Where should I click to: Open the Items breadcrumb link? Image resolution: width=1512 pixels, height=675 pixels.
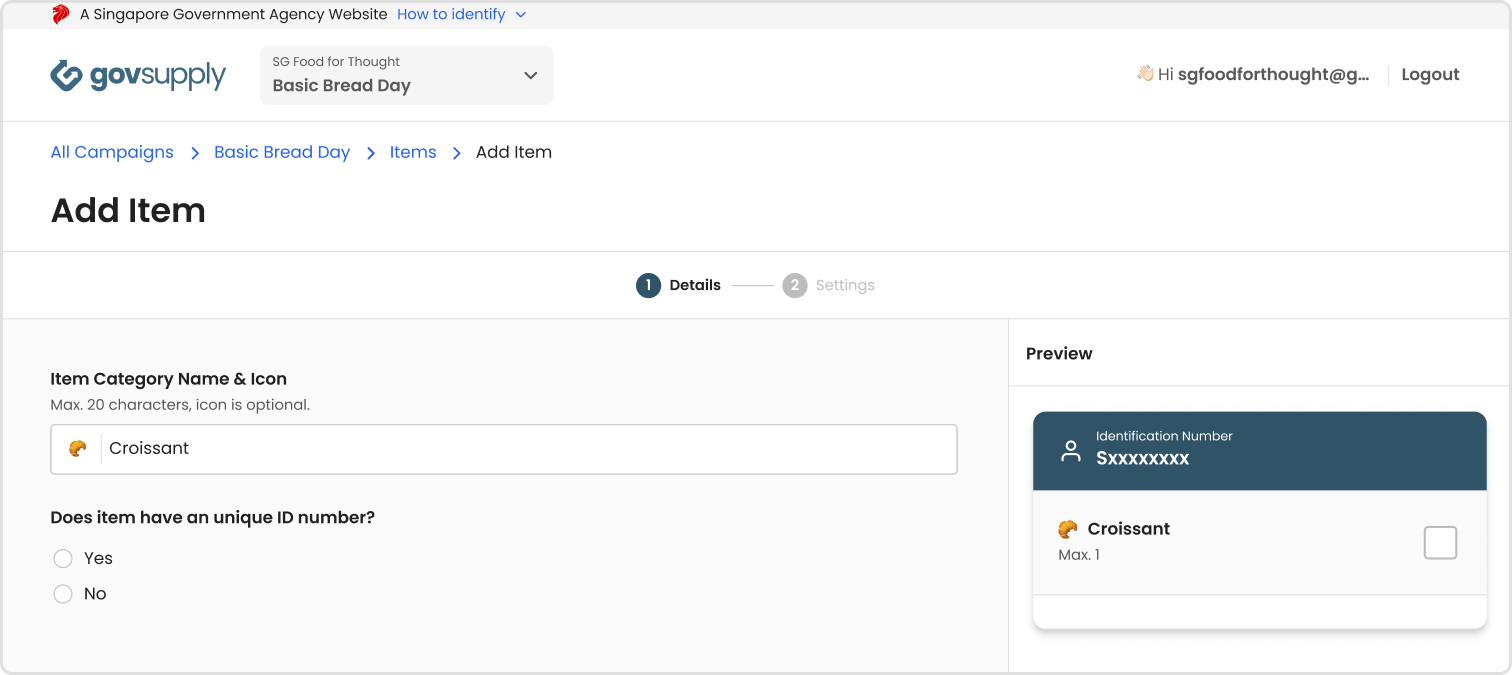413,152
